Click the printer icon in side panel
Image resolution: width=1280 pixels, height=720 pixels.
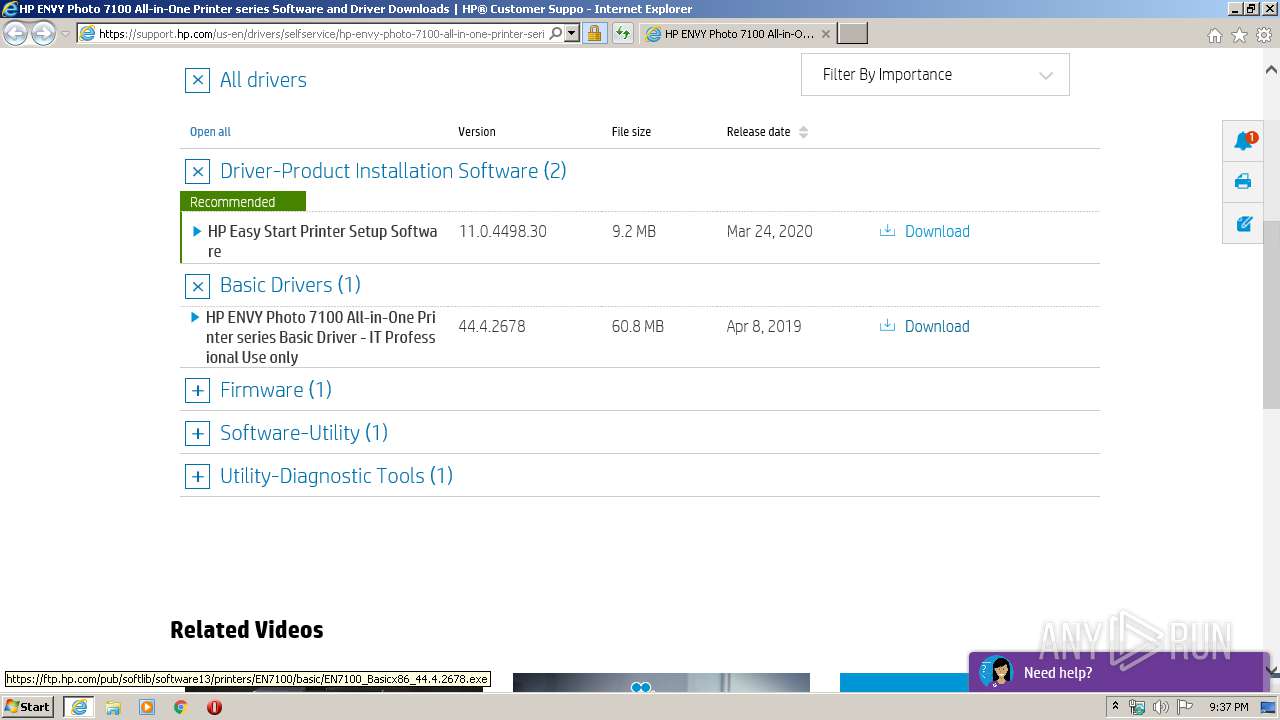tap(1243, 182)
